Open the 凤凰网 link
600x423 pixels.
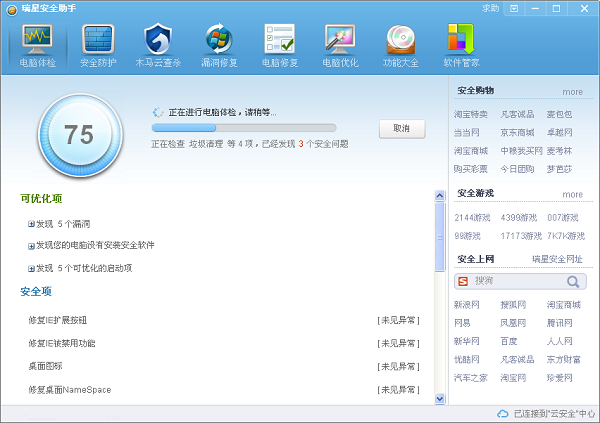point(513,323)
